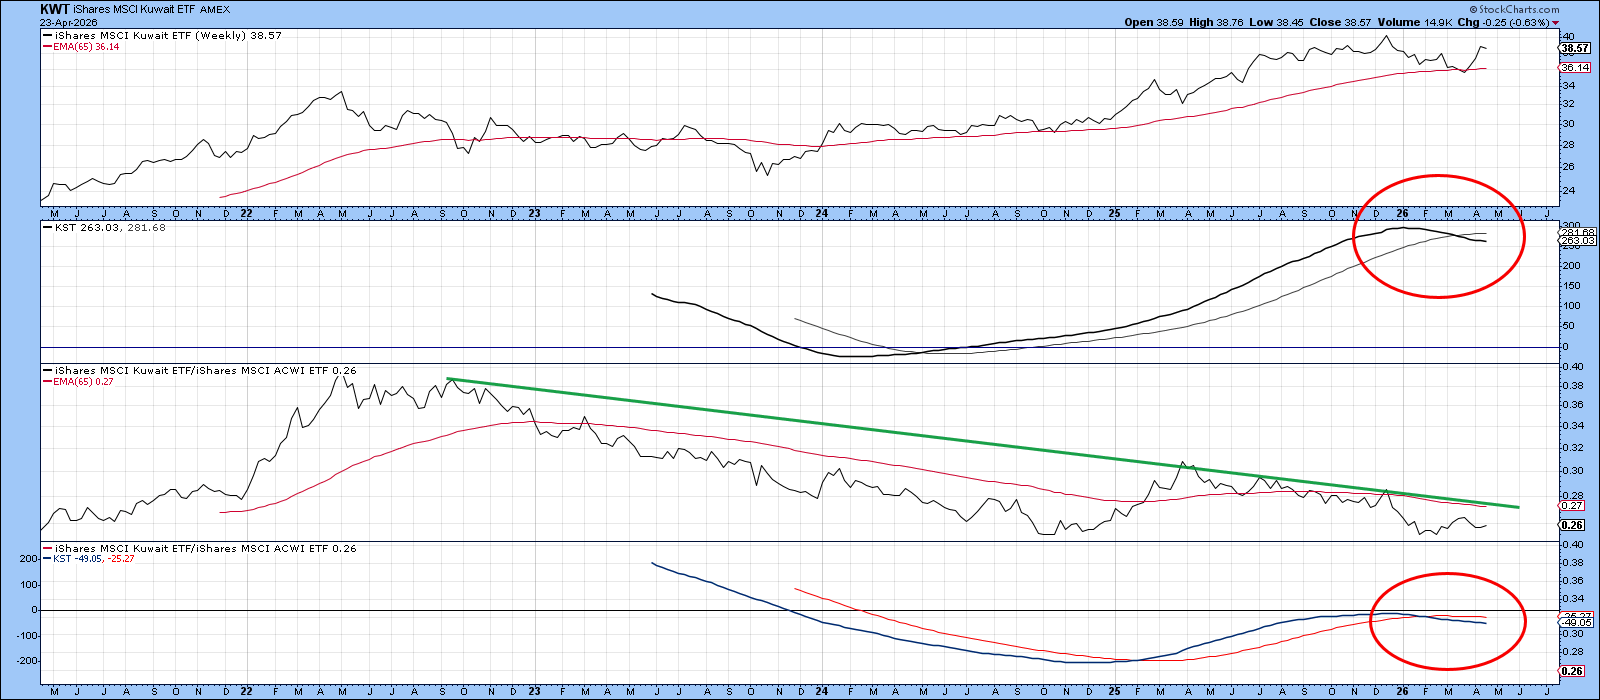Click the 38.57 price tag on right axis
1600x700 pixels.
[1575, 48]
